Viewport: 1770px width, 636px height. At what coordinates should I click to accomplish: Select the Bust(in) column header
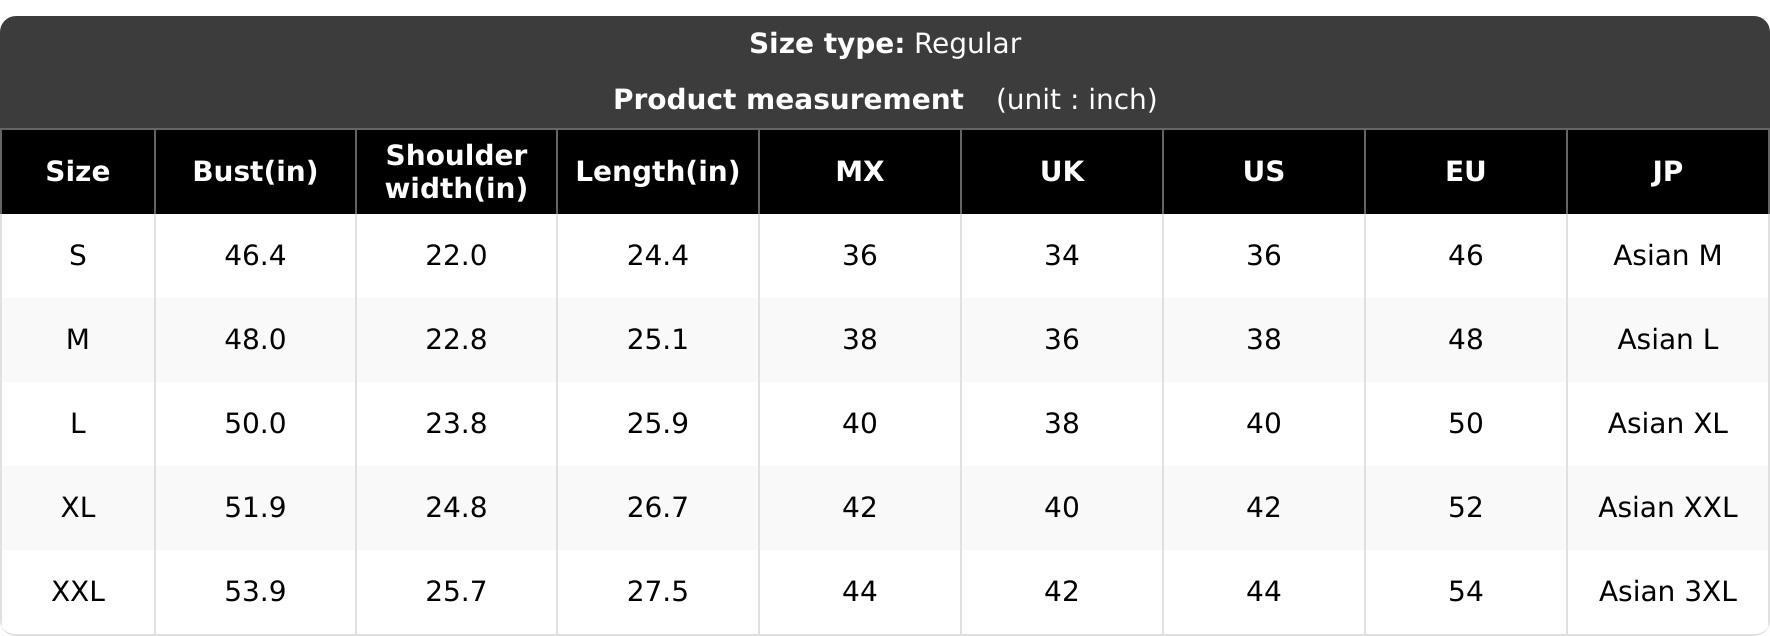255,172
